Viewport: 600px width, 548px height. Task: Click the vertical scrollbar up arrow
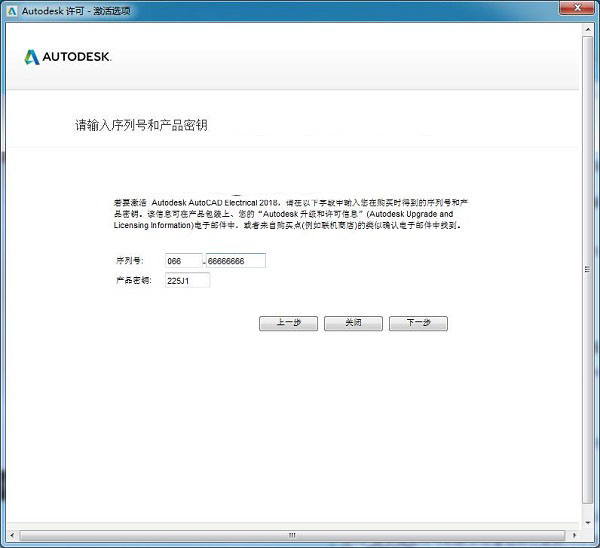pyautogui.click(x=588, y=31)
